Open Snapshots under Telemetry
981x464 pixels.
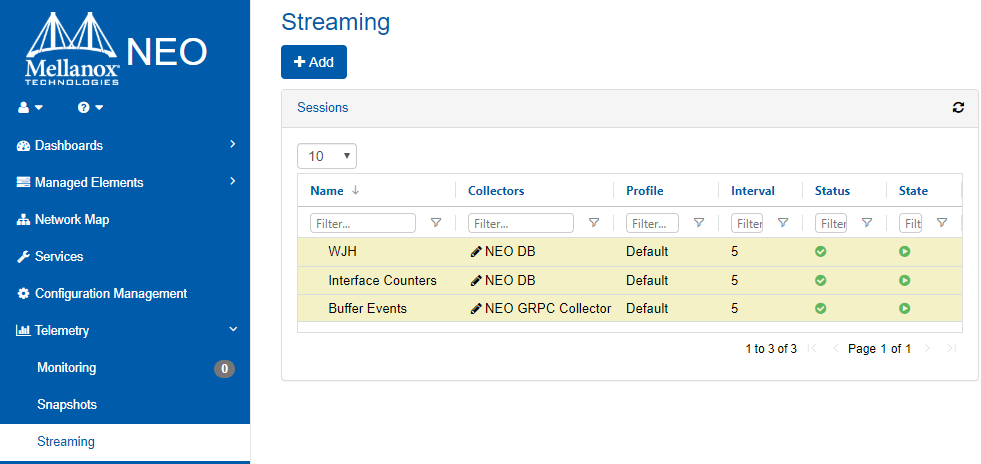point(66,405)
